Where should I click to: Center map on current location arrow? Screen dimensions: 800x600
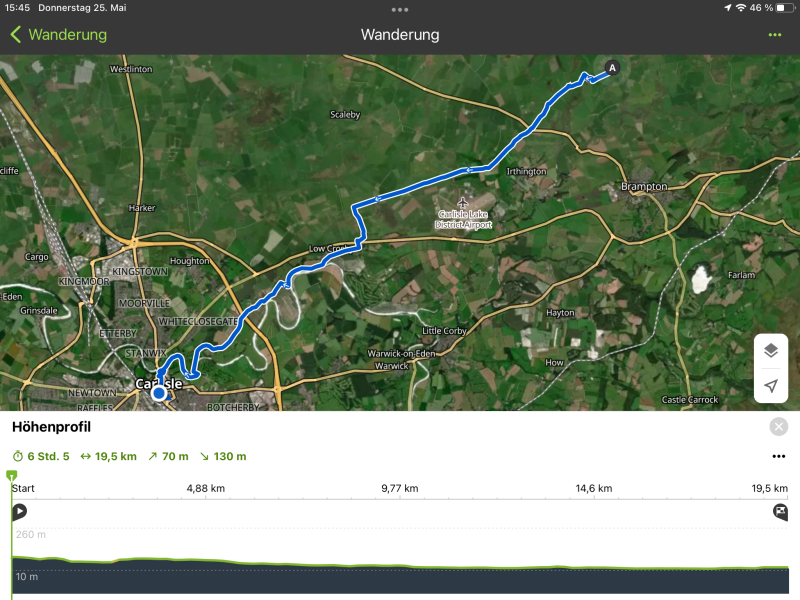point(770,385)
